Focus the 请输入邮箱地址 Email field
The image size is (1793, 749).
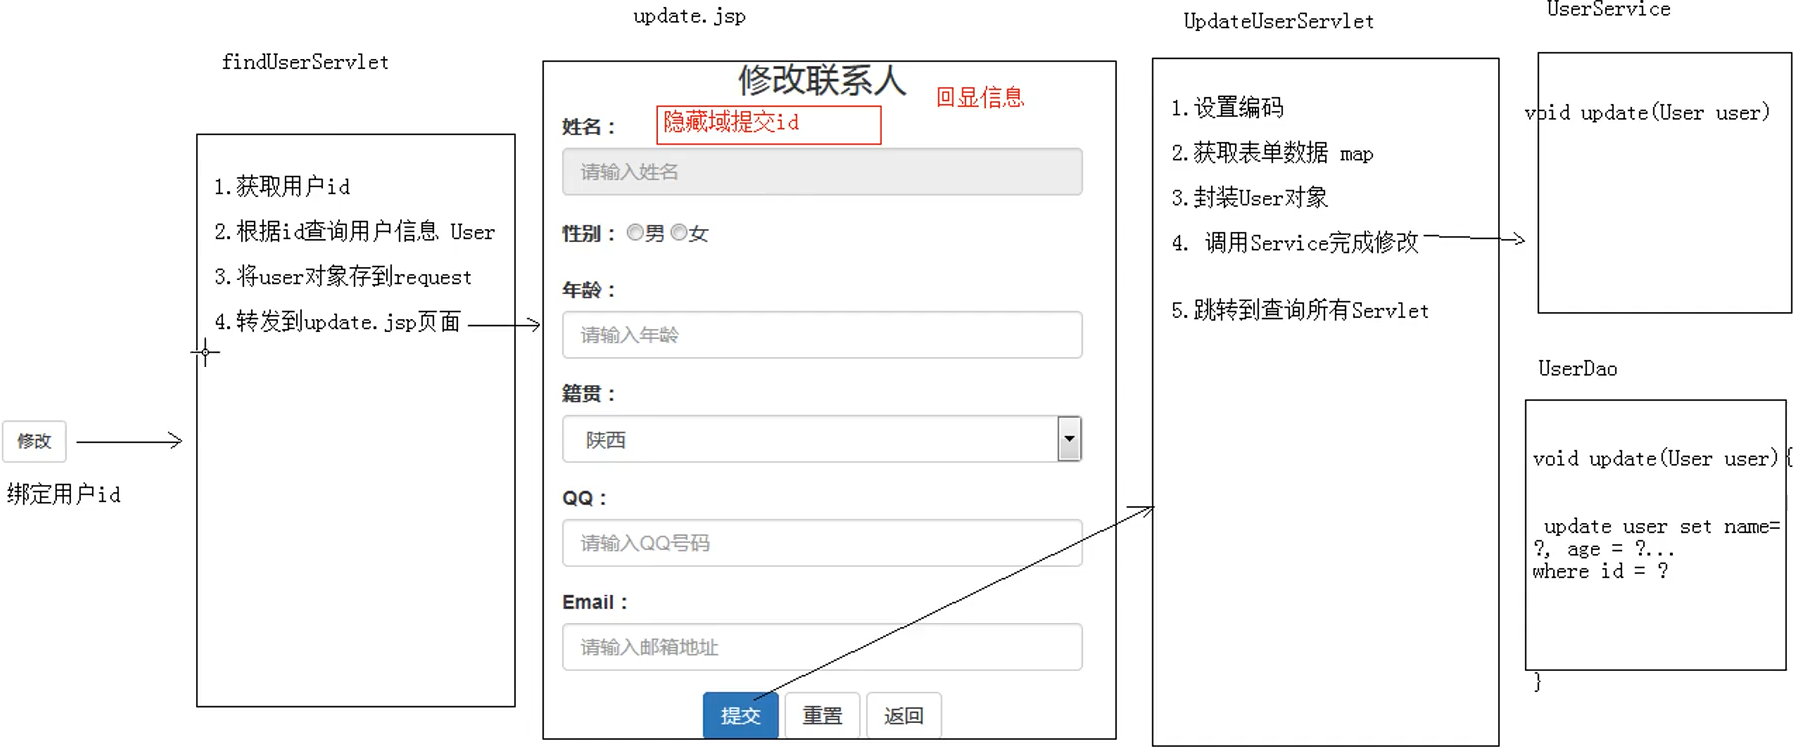click(x=821, y=647)
